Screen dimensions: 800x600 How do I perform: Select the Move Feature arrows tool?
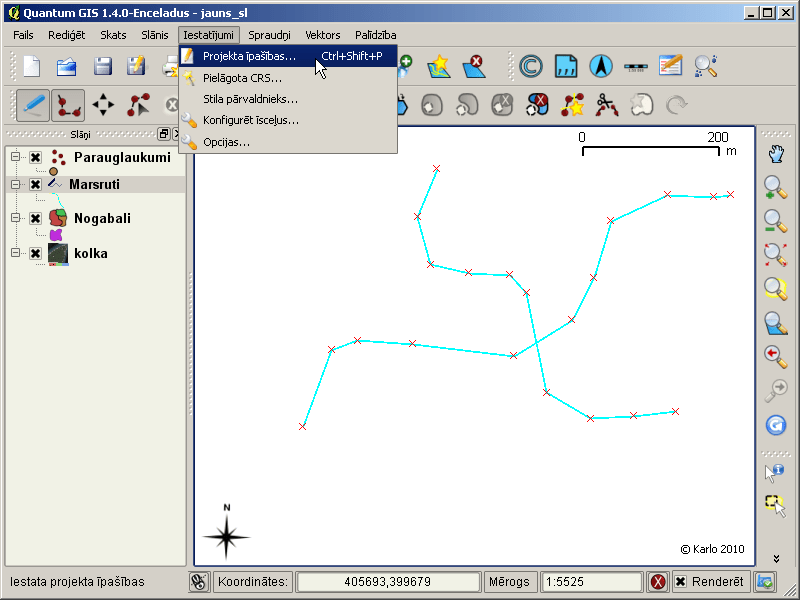point(103,105)
